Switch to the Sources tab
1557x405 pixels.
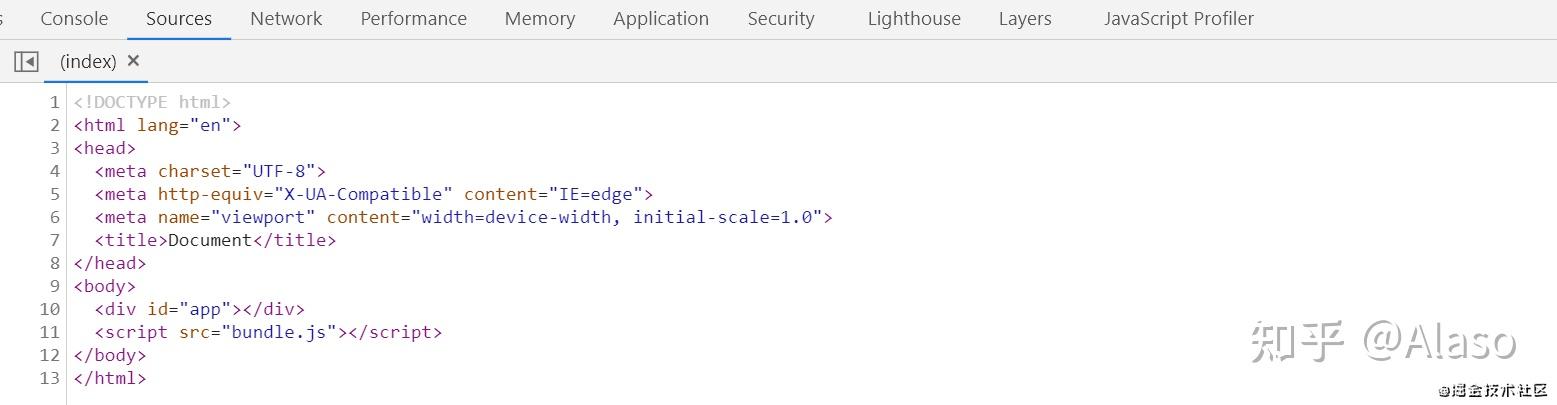pyautogui.click(x=179, y=19)
